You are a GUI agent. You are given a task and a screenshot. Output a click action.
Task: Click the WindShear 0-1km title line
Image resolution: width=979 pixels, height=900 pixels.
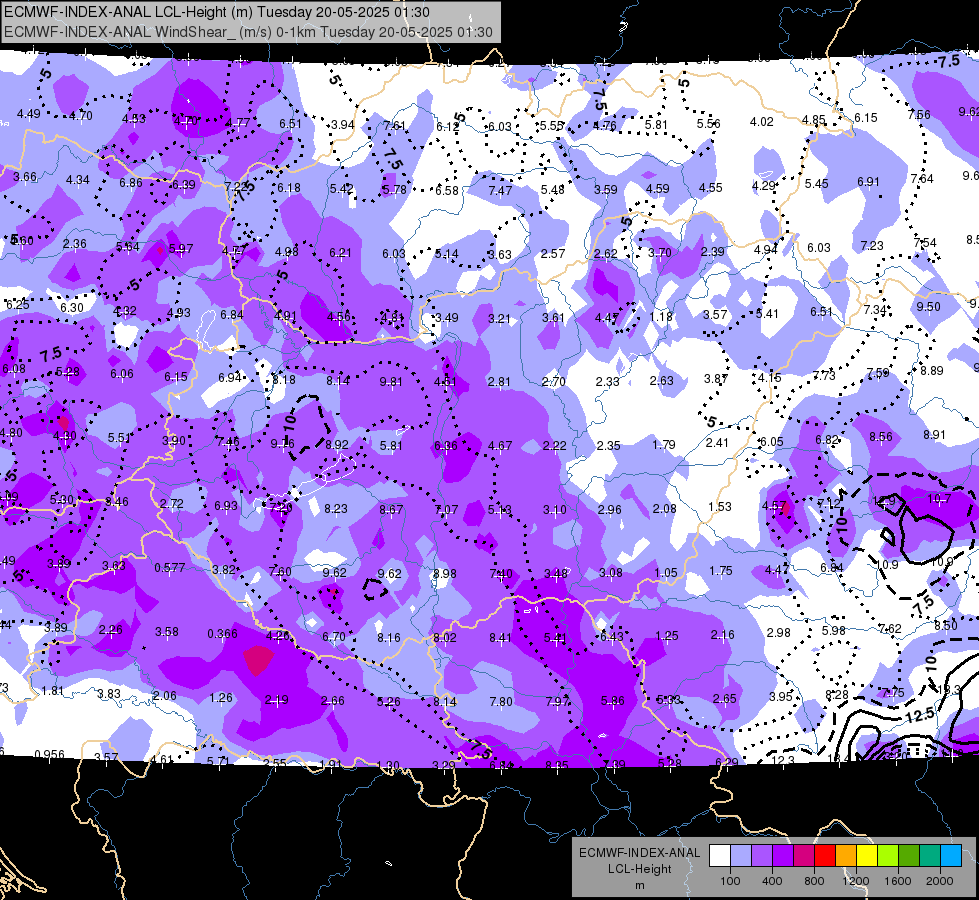(248, 32)
